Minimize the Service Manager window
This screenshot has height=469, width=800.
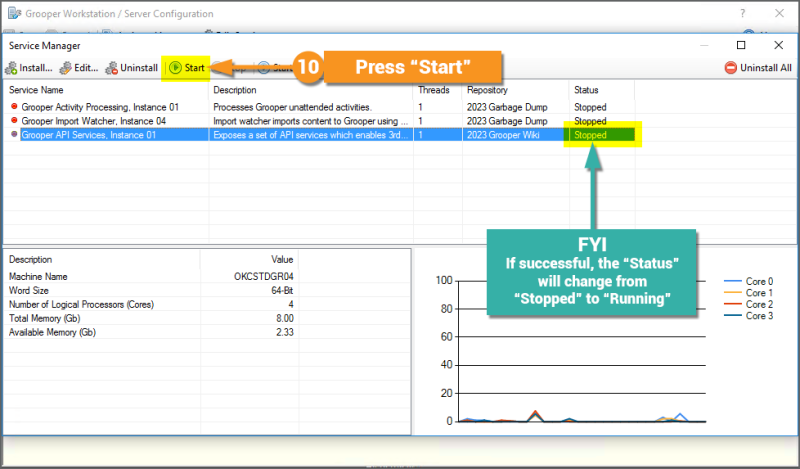tap(704, 45)
